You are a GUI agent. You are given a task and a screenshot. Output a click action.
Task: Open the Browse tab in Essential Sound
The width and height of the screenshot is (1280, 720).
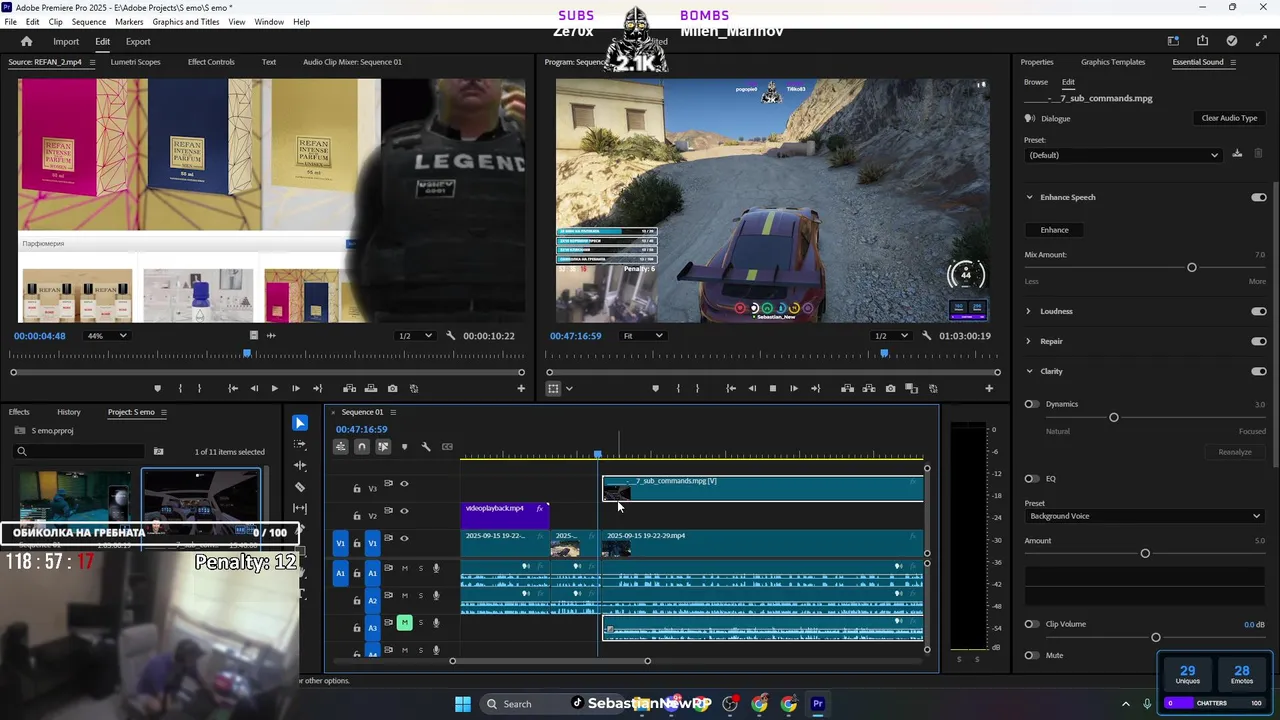(1036, 82)
